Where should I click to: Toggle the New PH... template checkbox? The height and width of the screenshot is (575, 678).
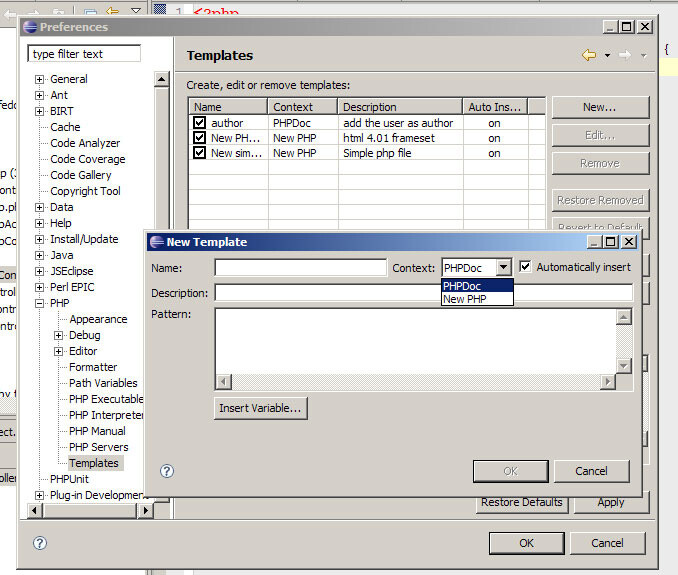click(199, 137)
